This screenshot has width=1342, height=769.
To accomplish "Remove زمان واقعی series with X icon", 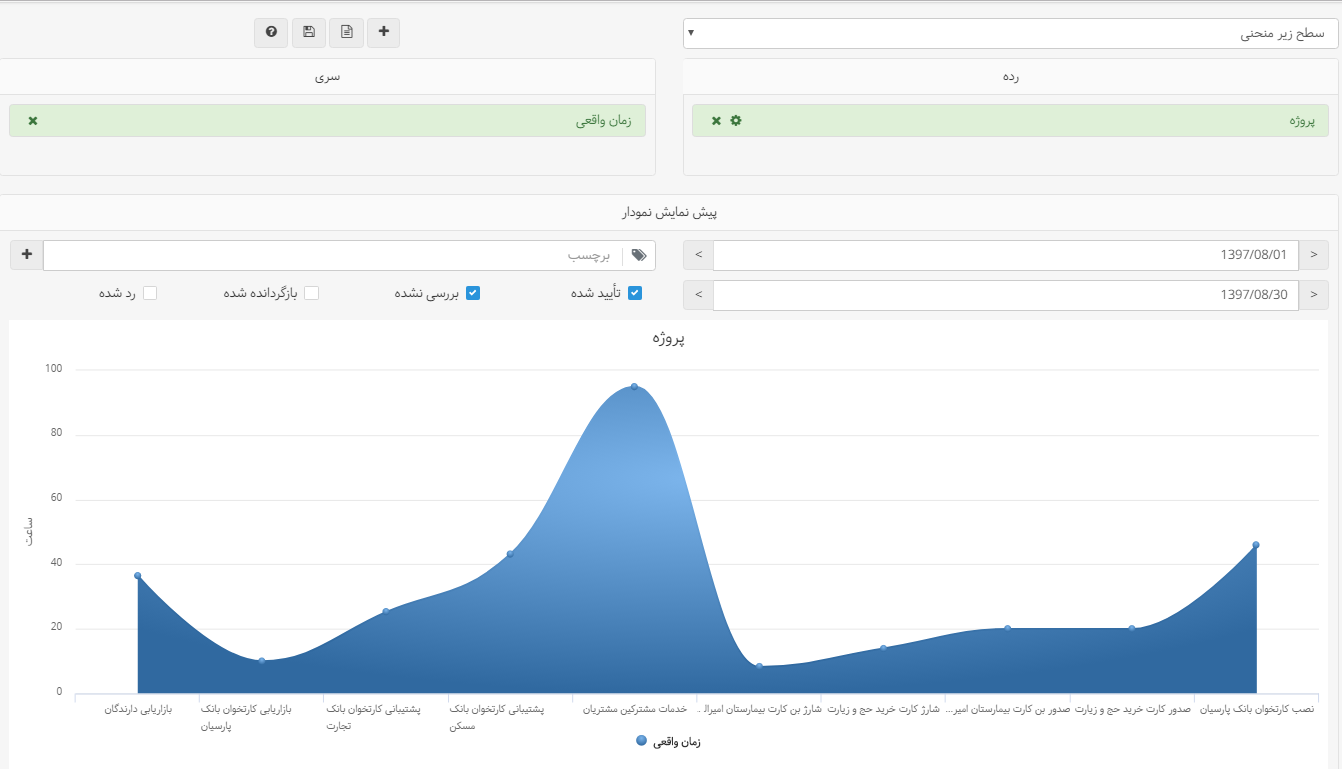I will point(33,121).
